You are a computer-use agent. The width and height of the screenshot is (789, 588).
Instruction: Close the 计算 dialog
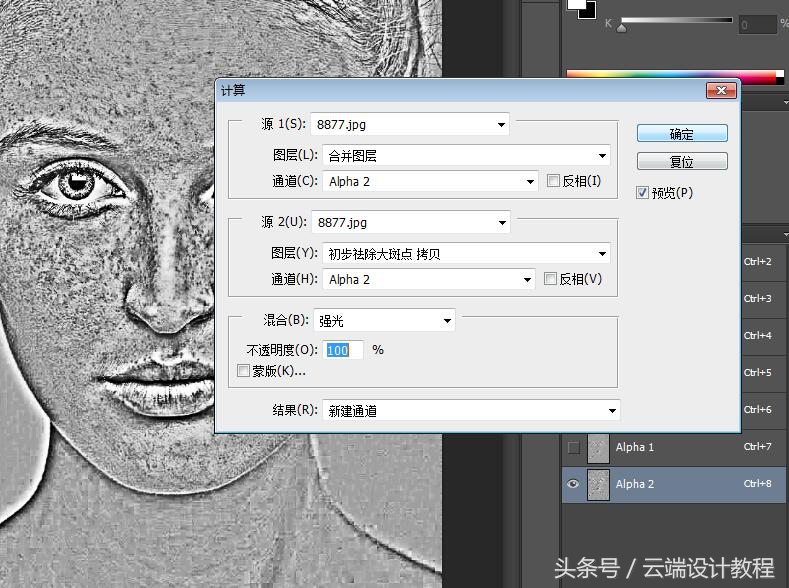(x=721, y=91)
